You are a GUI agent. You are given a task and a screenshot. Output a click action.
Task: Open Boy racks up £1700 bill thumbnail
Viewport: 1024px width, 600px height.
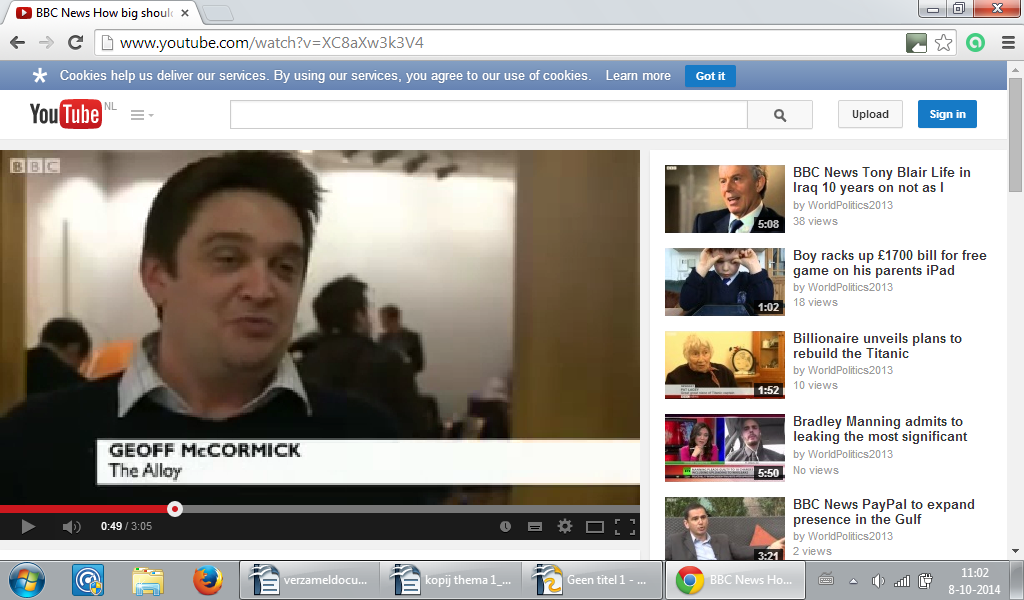(x=724, y=281)
